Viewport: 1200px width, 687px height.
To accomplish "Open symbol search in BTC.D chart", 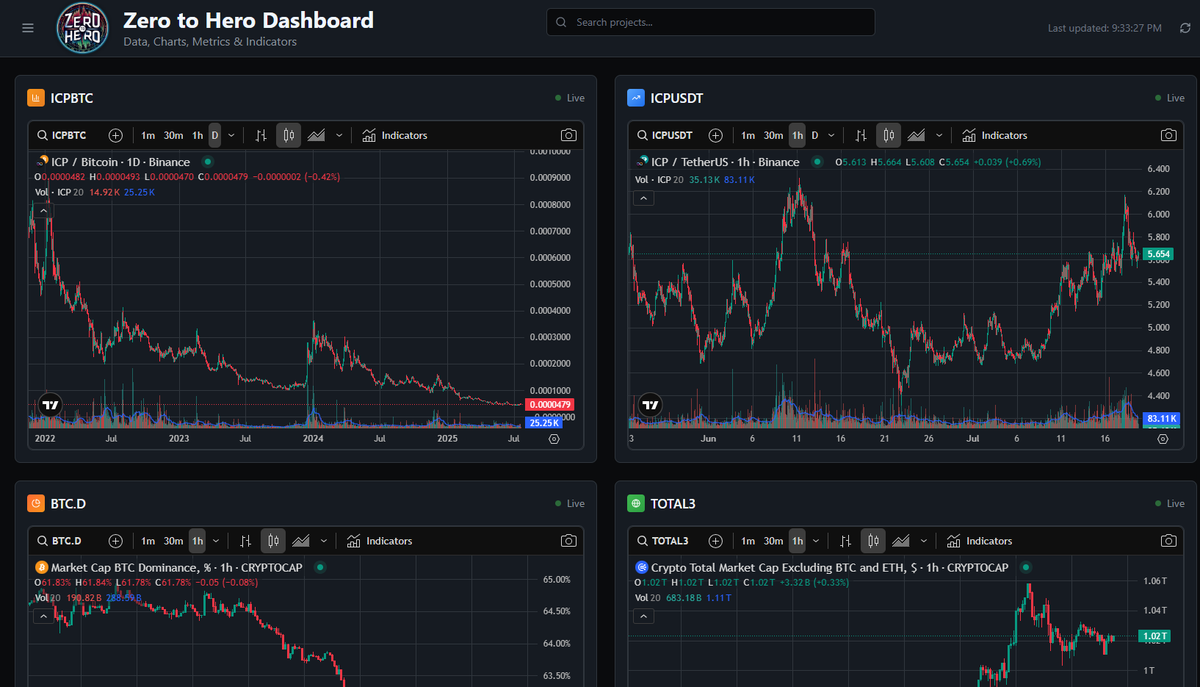I will pyautogui.click(x=59, y=541).
